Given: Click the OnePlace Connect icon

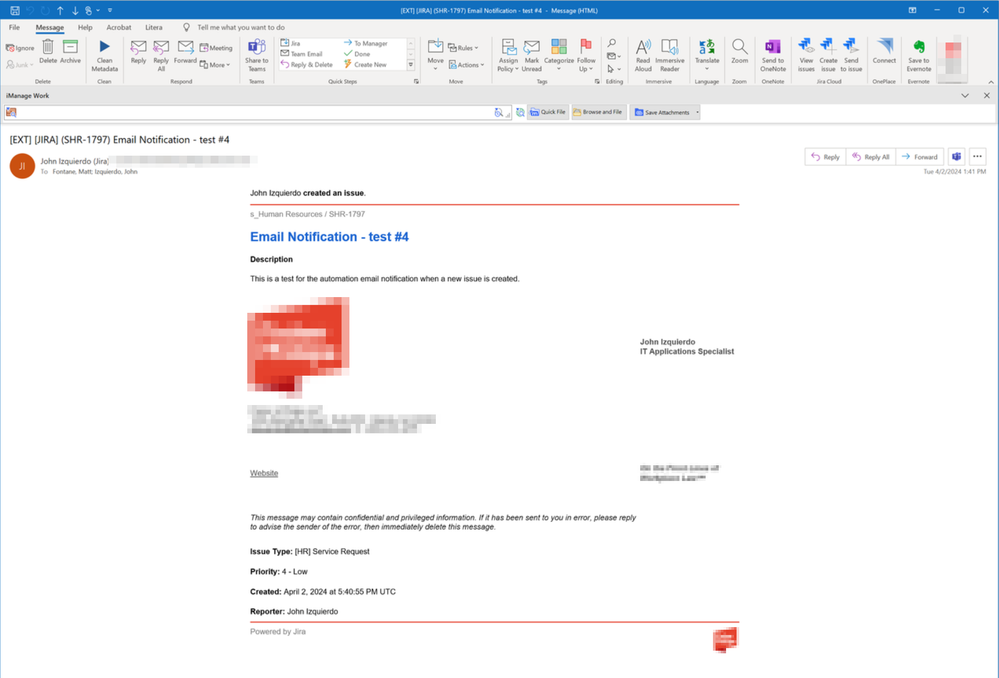Looking at the screenshot, I should [x=884, y=52].
